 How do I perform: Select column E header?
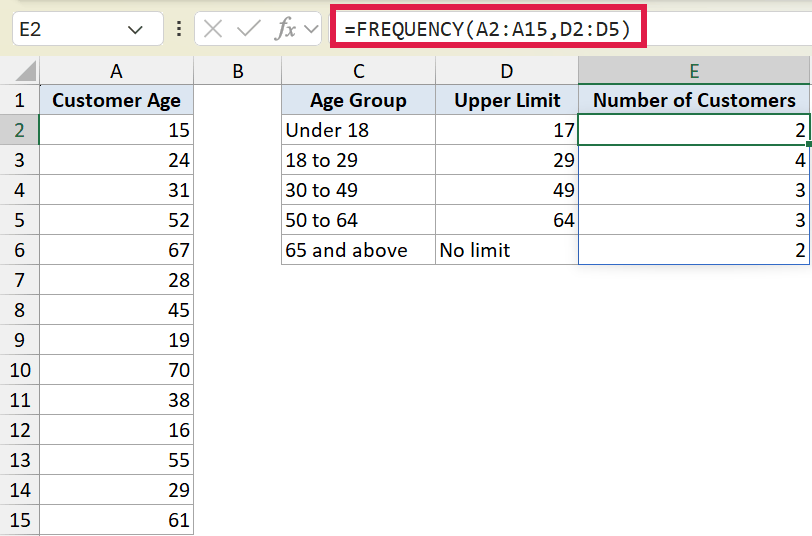[694, 71]
